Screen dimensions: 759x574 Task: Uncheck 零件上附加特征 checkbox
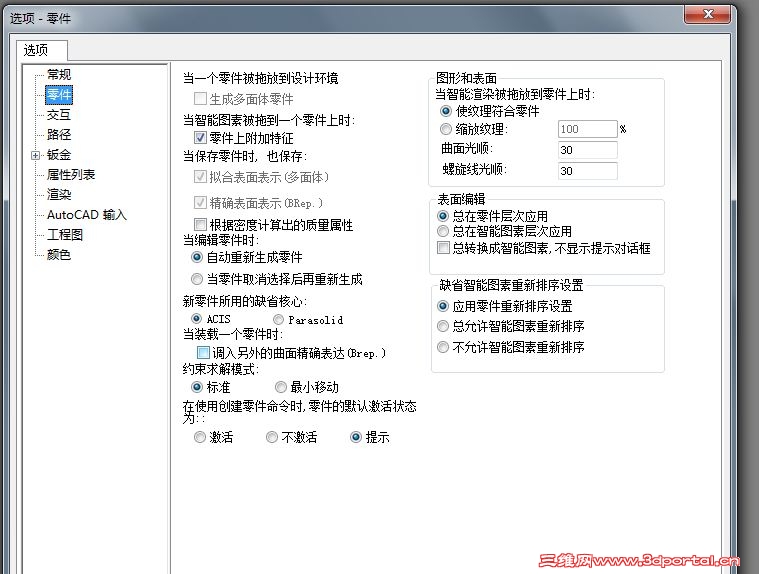(200, 138)
